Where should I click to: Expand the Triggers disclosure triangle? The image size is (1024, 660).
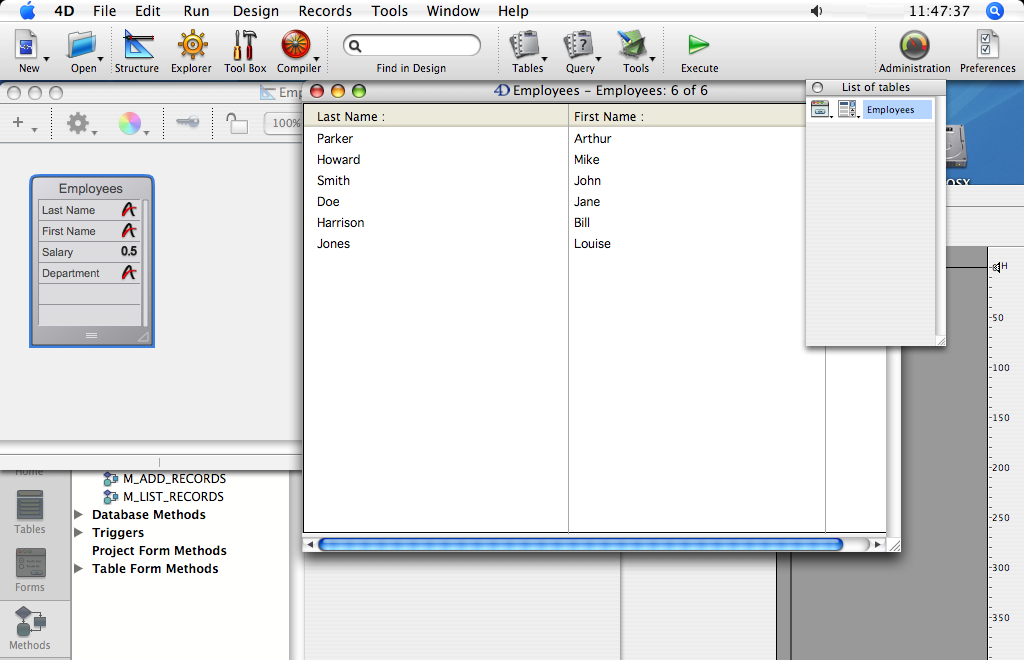pyautogui.click(x=80, y=533)
